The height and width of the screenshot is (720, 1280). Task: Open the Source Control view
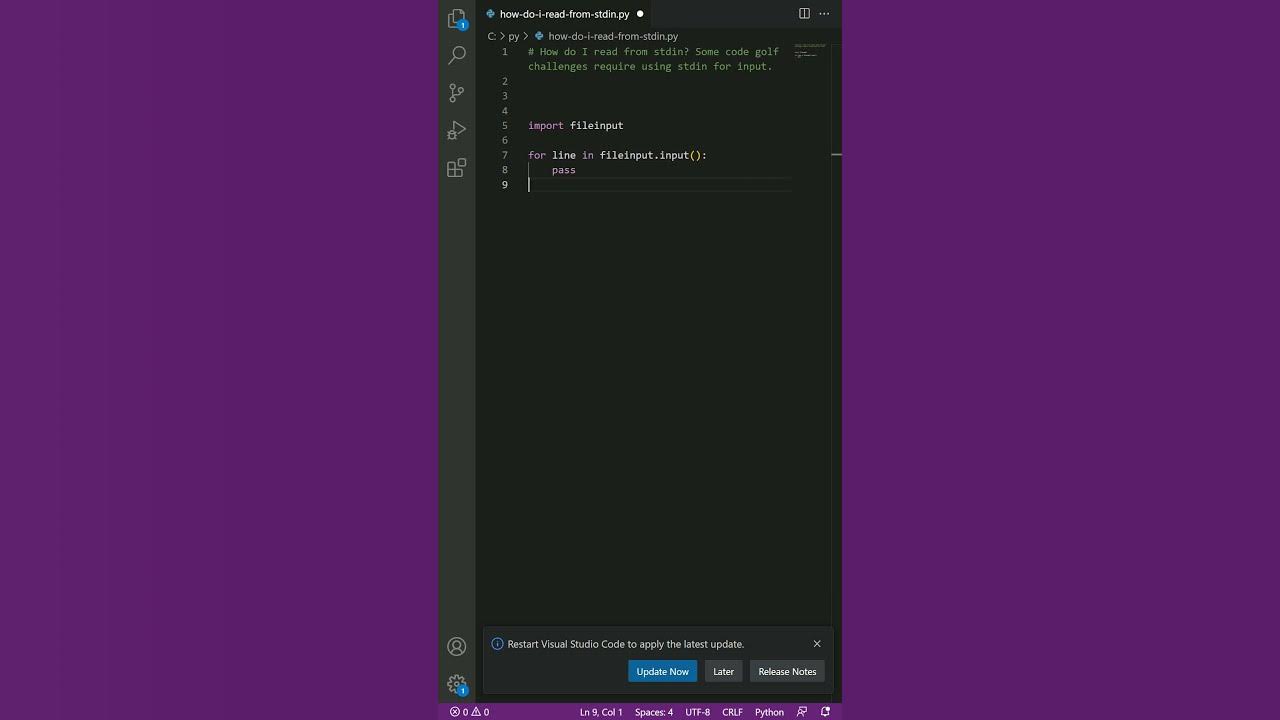click(x=457, y=92)
